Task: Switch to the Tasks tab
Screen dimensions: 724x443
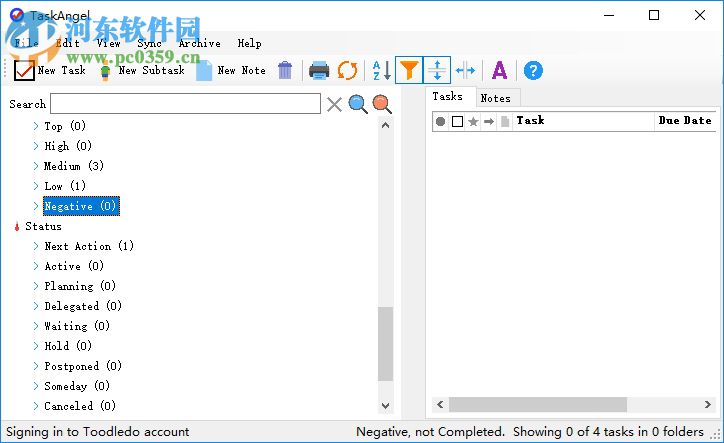Action: click(x=448, y=96)
